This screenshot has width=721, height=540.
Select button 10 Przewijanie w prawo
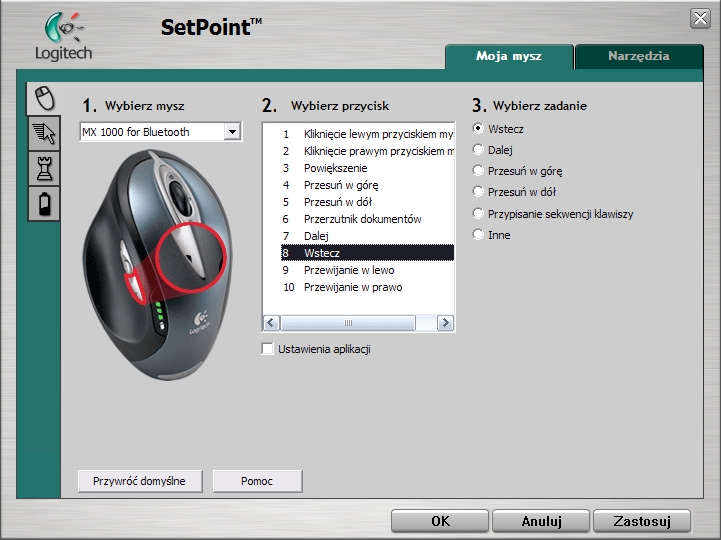[367, 287]
